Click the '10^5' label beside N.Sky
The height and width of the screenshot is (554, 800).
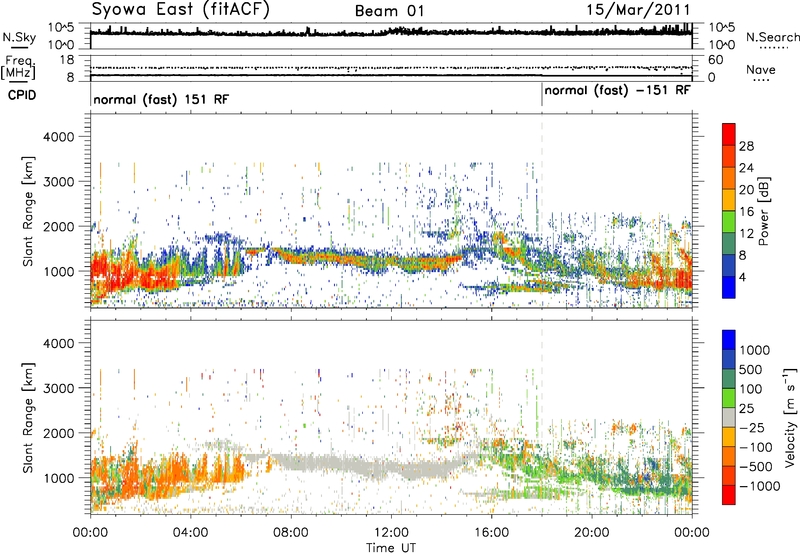(x=60, y=27)
